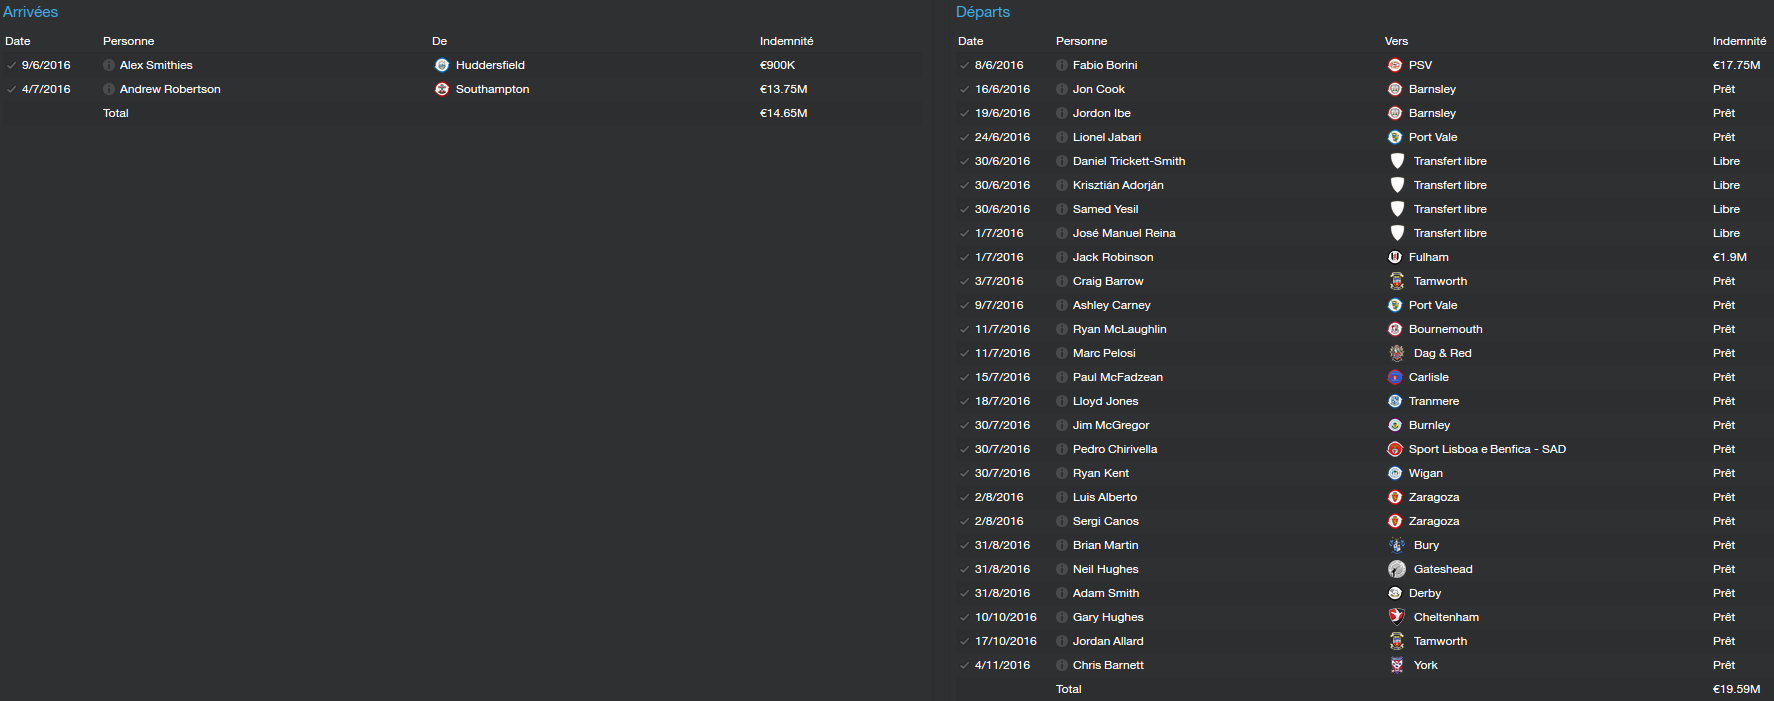Click the Fulham club badge icon
Screen dimensions: 1774x701
[1395, 257]
